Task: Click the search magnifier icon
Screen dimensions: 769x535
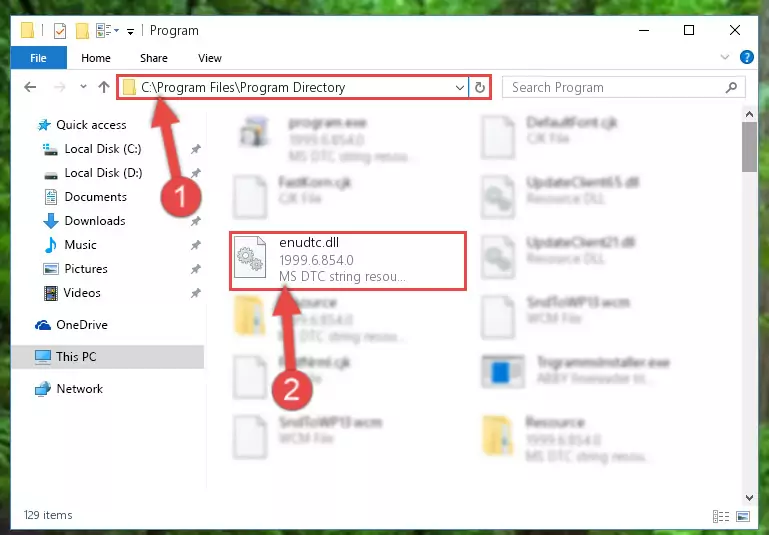Action: (x=731, y=87)
